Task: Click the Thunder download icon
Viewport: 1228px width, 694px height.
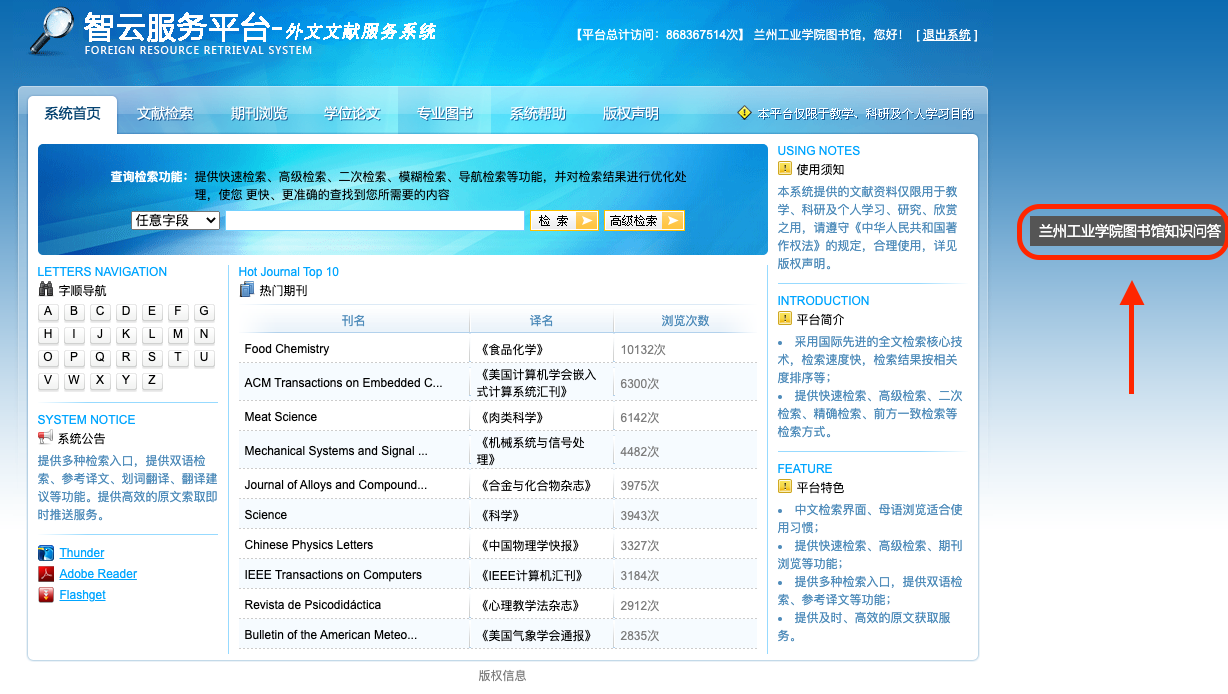Action: coord(46,553)
